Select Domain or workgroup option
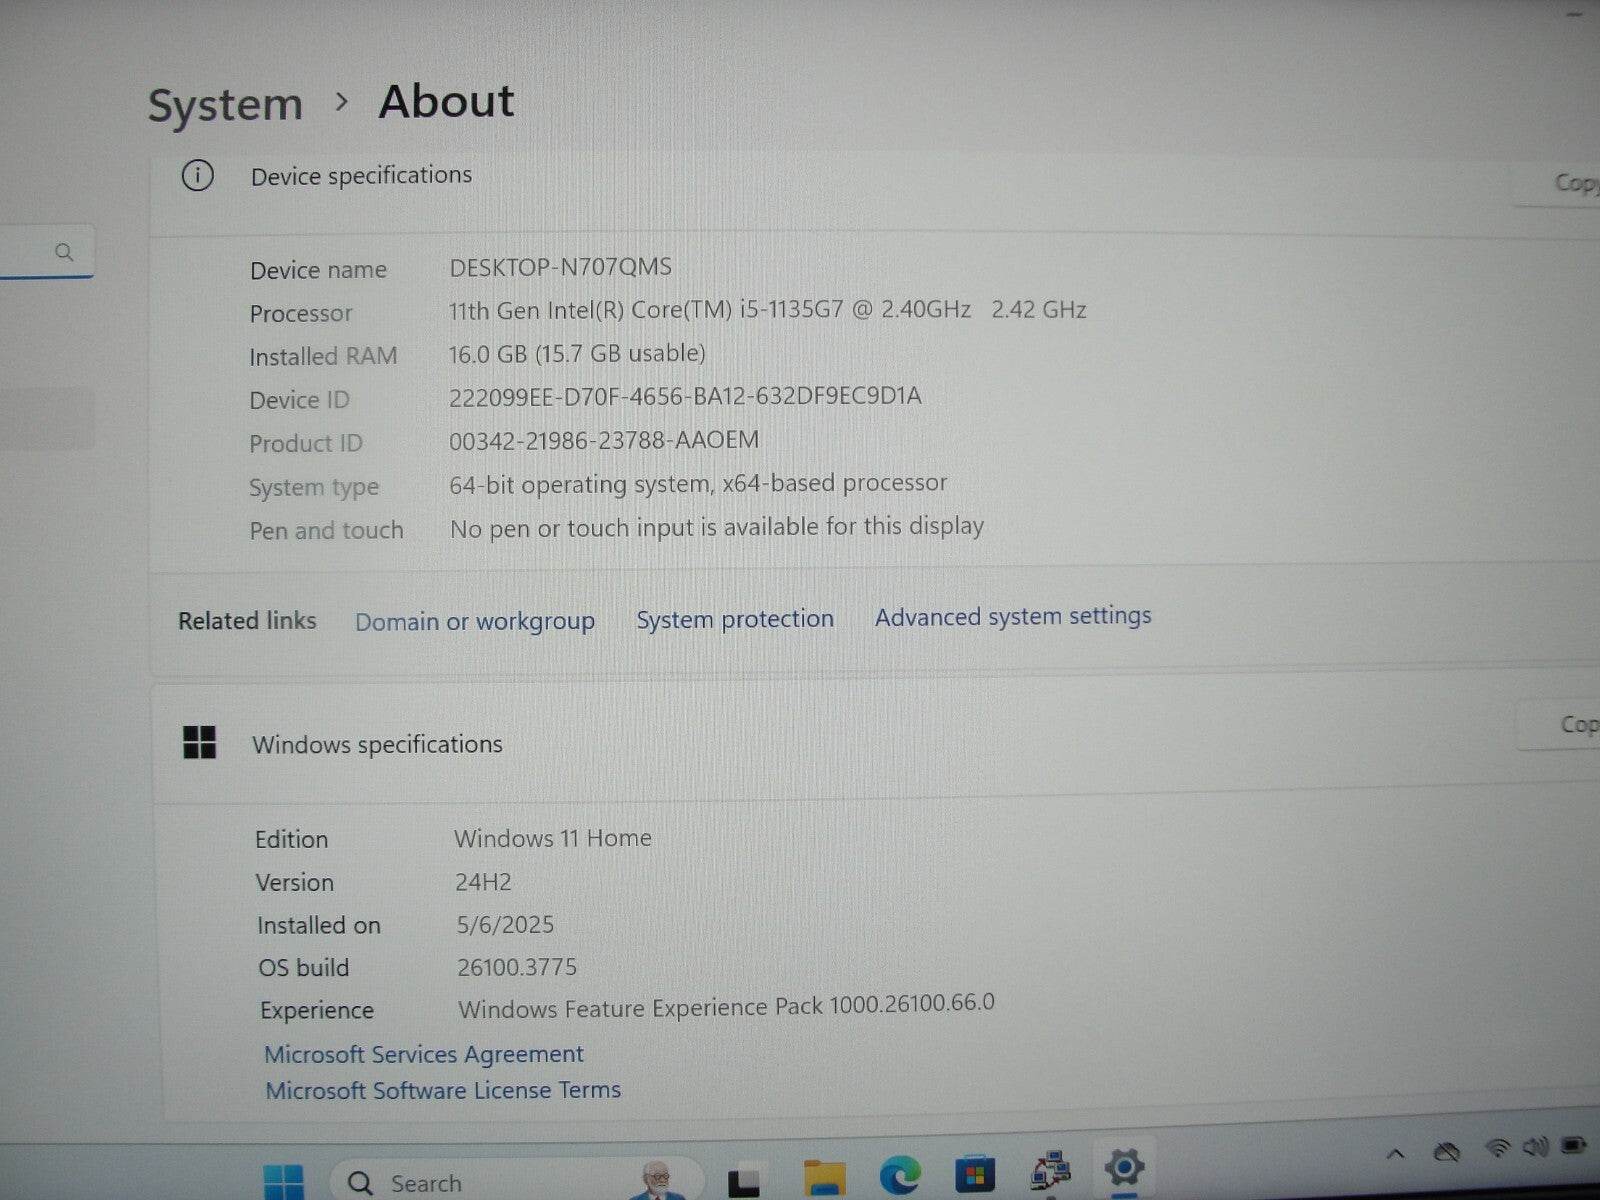The image size is (1600, 1200). [x=475, y=621]
